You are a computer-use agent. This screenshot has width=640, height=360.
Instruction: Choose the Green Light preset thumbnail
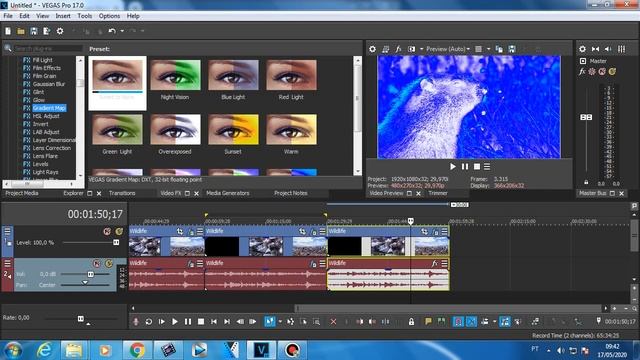pos(118,129)
